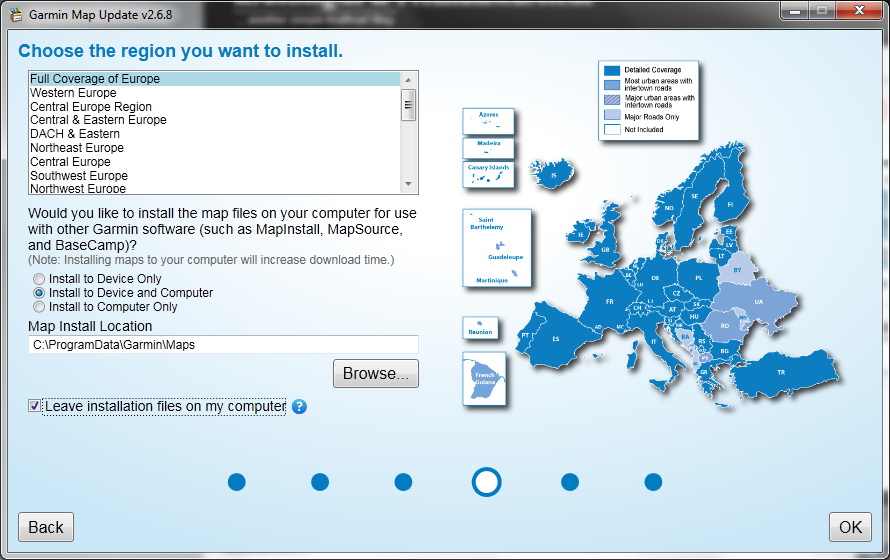Click the Canary Islands inset map
The image size is (890, 560).
[x=488, y=174]
